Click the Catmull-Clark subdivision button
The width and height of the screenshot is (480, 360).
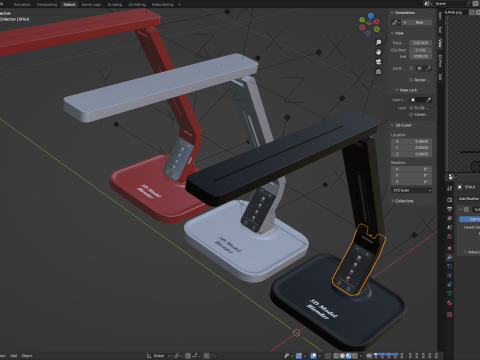click(x=470, y=219)
